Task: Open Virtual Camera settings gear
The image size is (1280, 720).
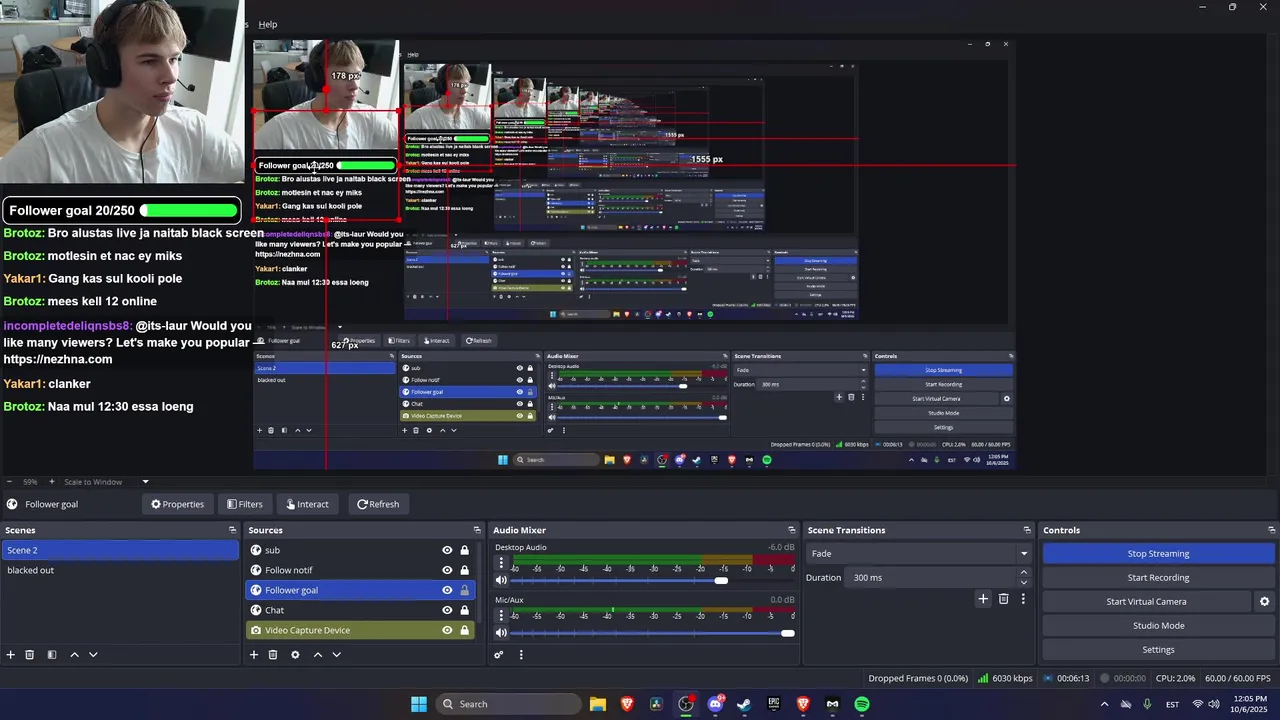Action: click(1264, 602)
